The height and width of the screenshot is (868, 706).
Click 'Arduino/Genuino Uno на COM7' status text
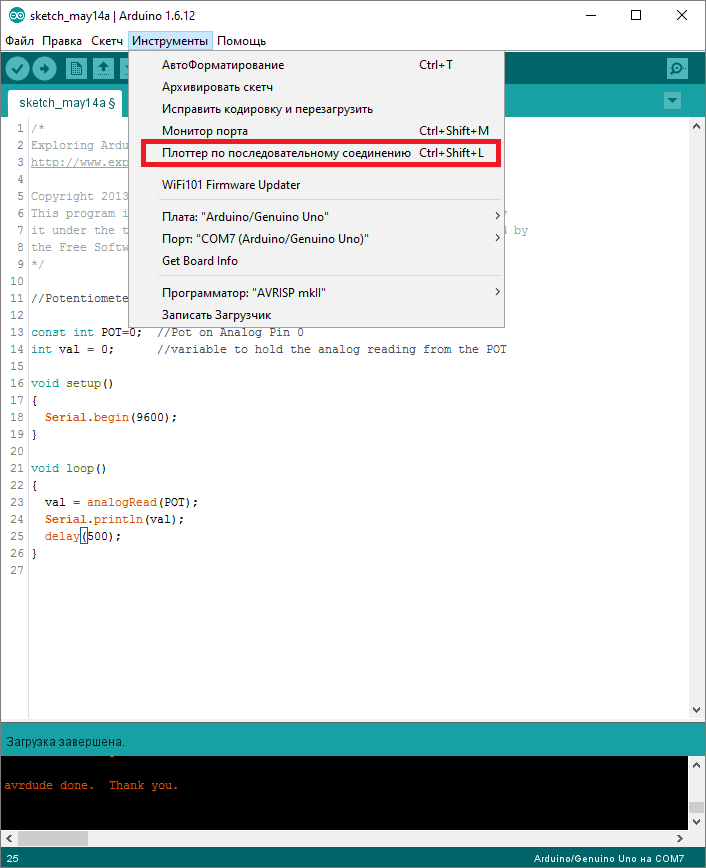609,859
